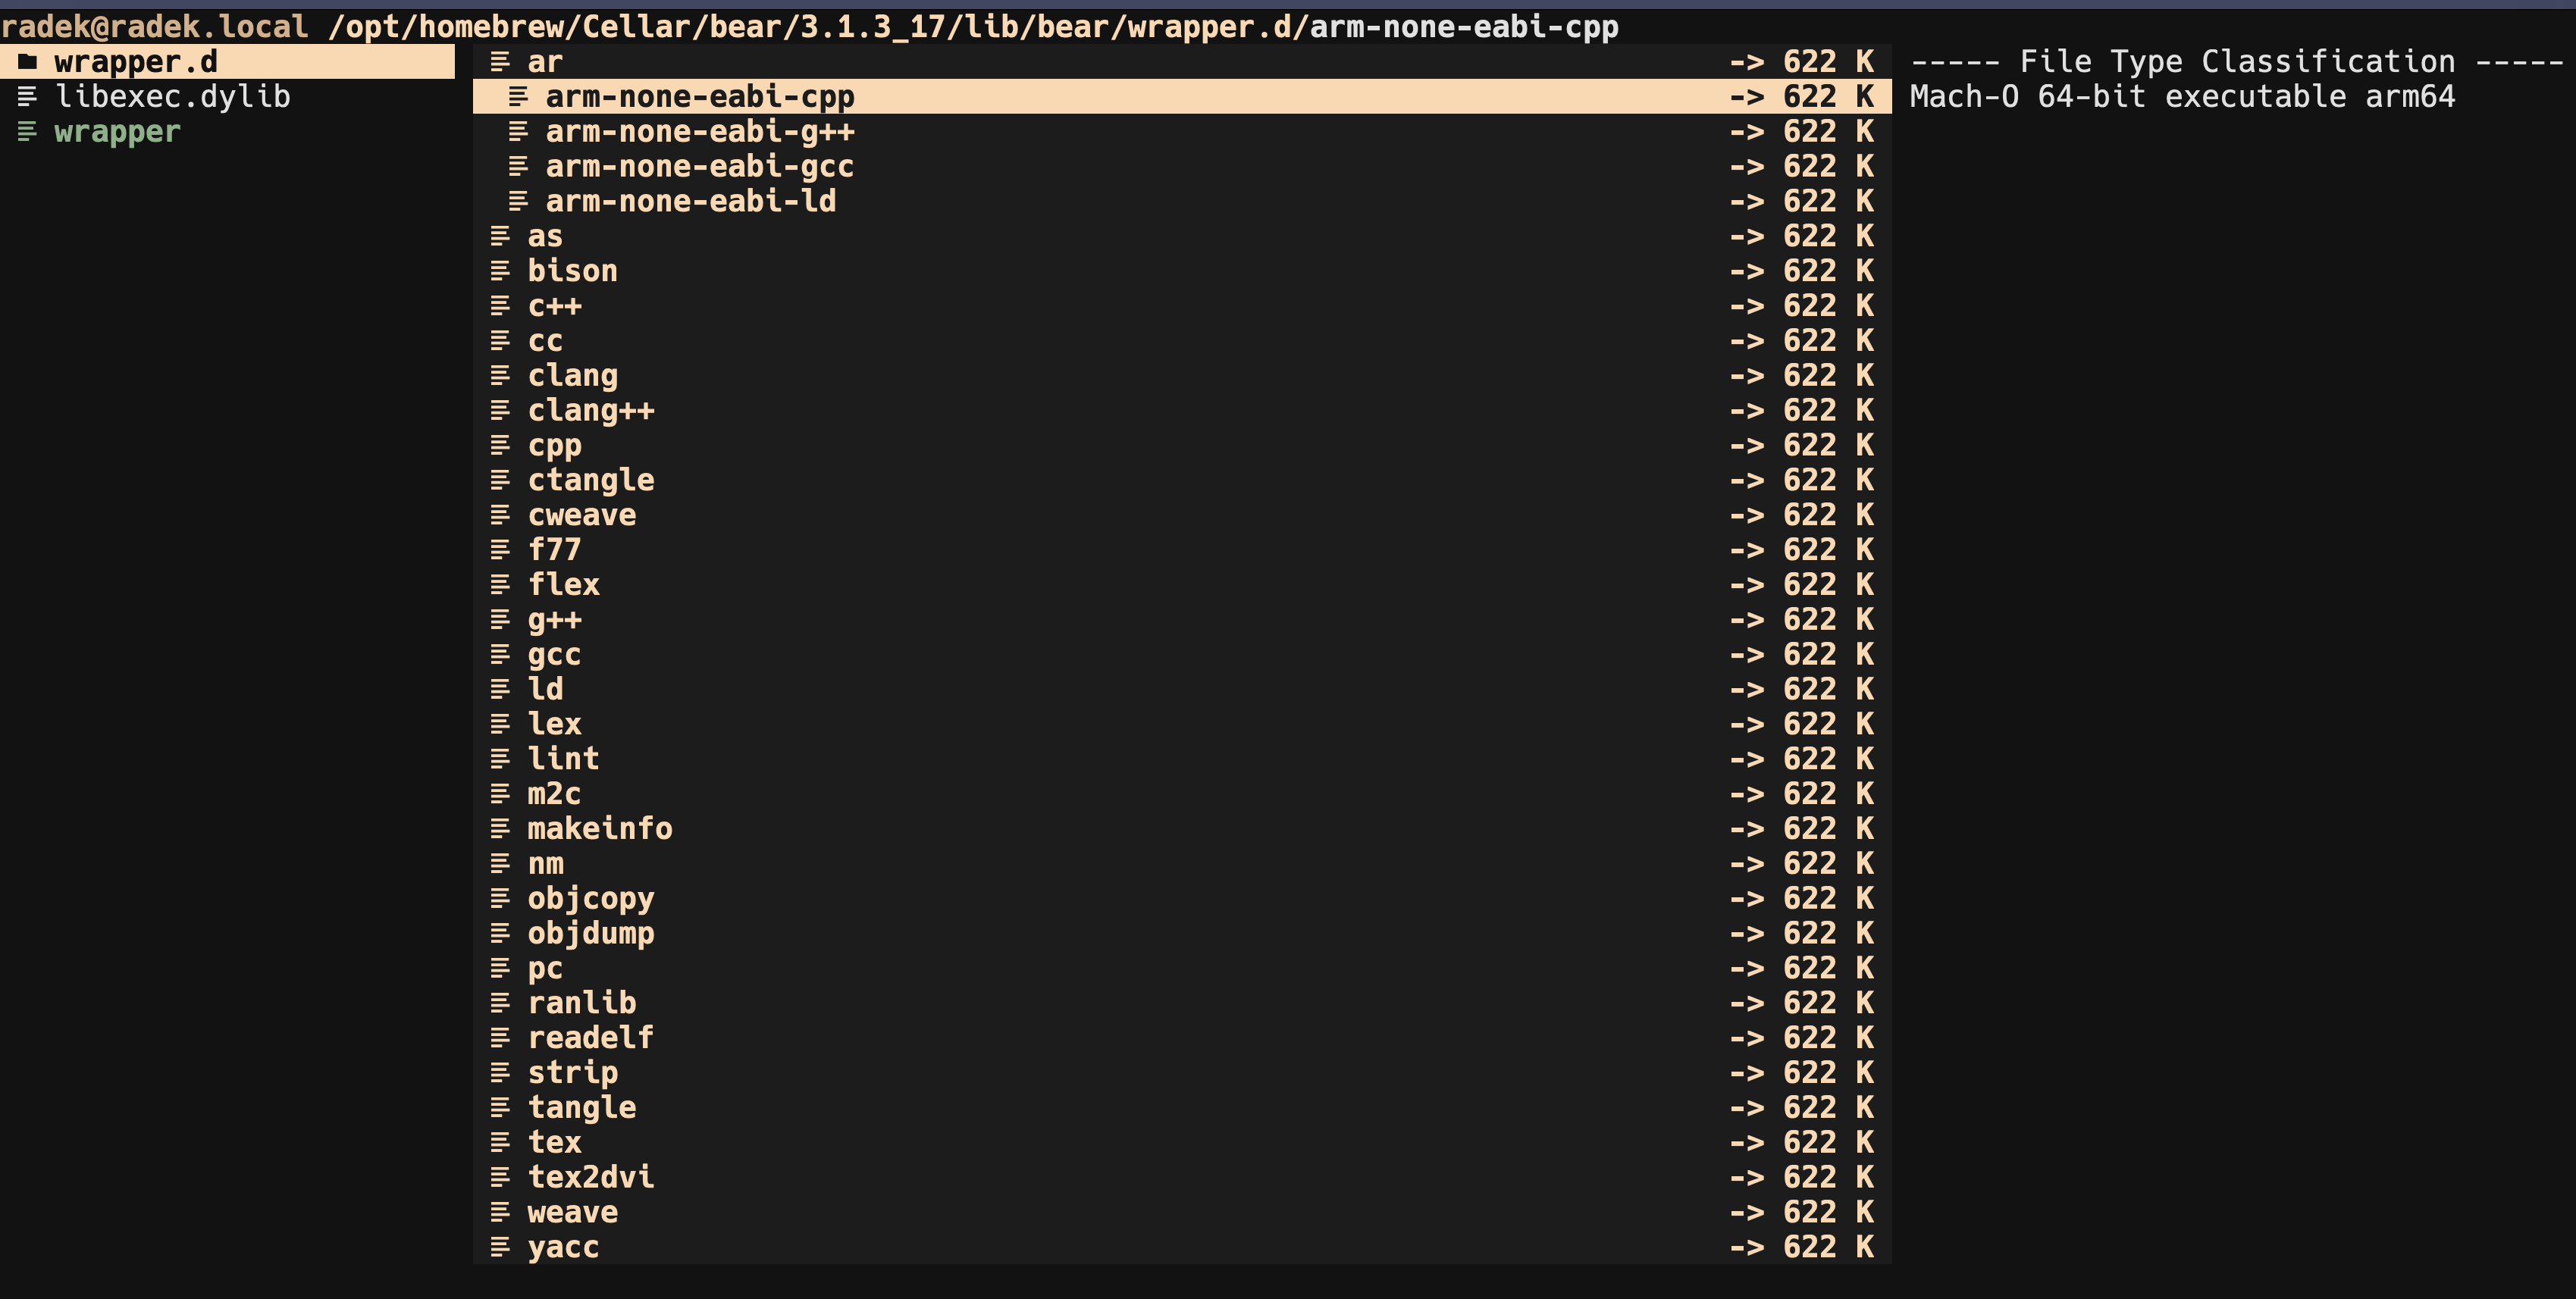The width and height of the screenshot is (2576, 1299).
Task: Click the file icon next to makeinfo
Action: point(500,828)
